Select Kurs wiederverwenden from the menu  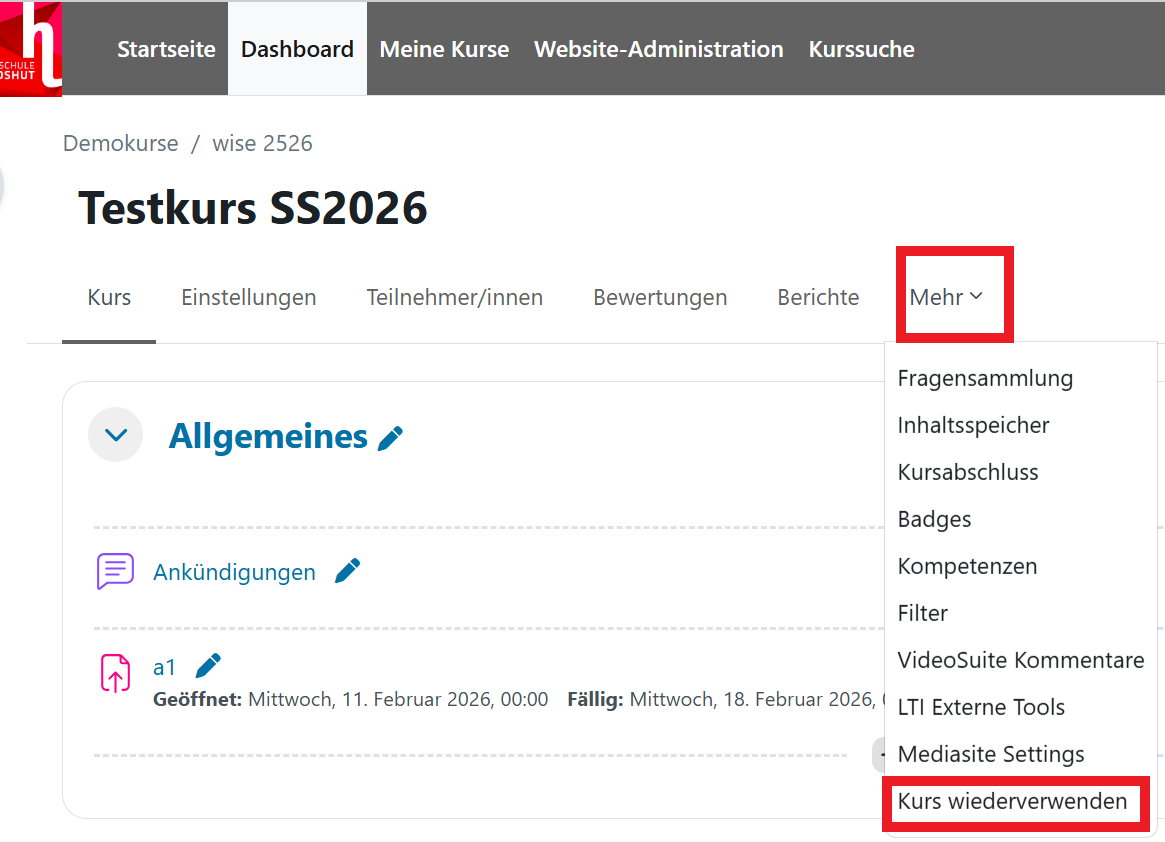[x=1015, y=801]
